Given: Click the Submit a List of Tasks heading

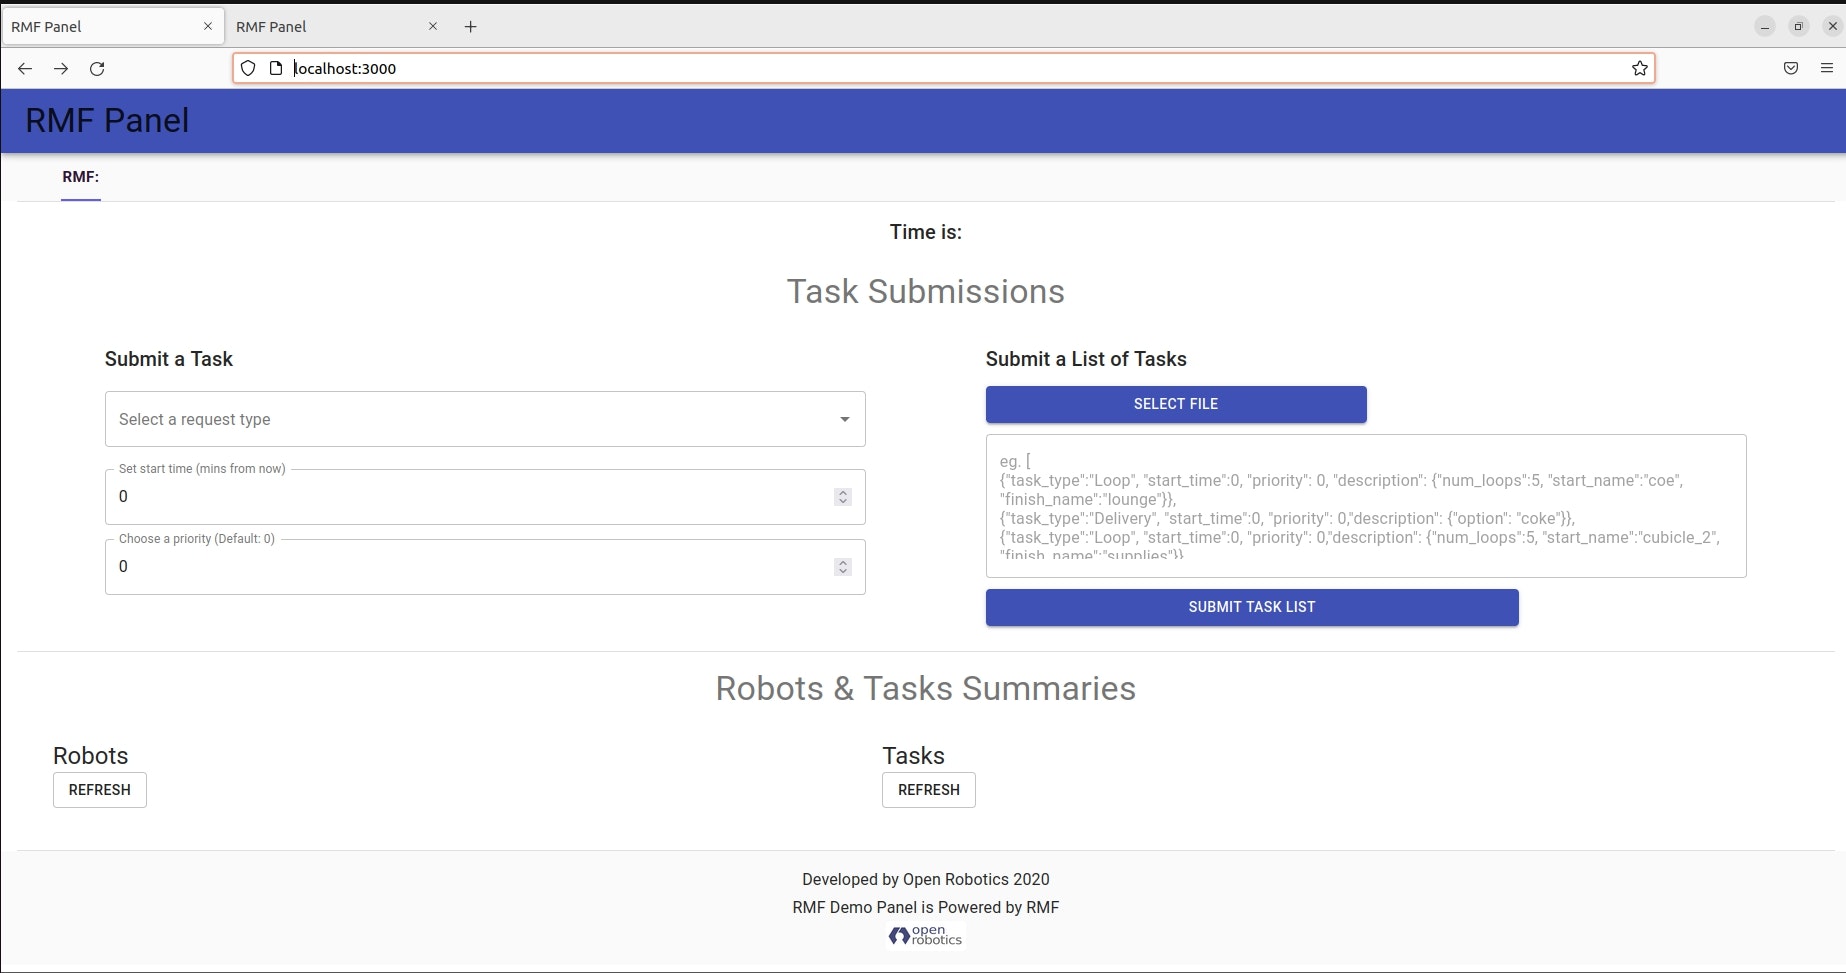Looking at the screenshot, I should coord(1086,359).
